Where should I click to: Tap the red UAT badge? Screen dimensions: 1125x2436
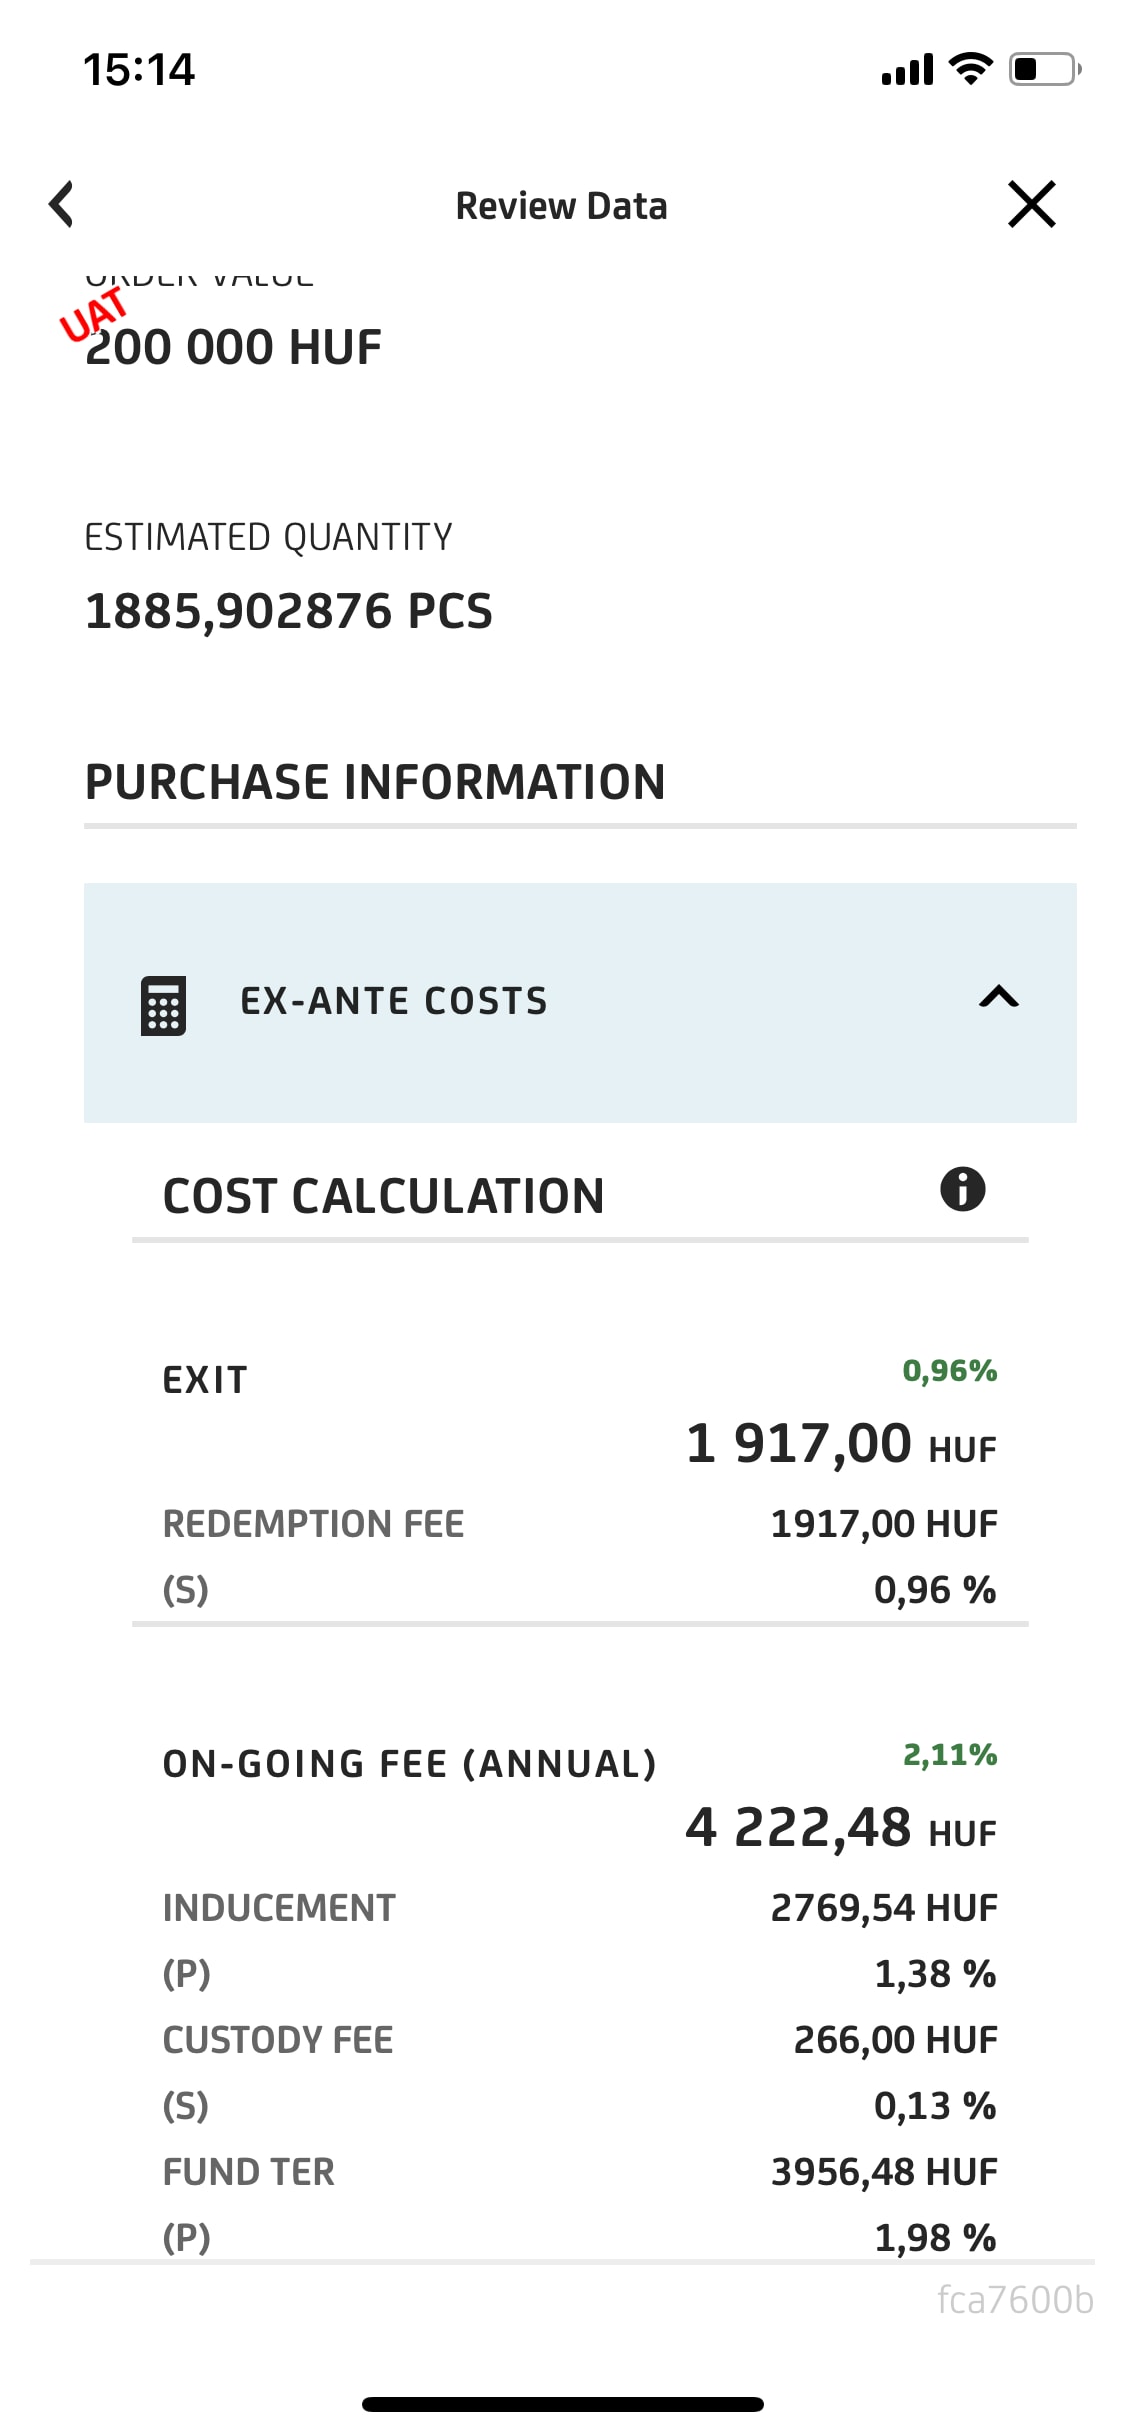94,314
